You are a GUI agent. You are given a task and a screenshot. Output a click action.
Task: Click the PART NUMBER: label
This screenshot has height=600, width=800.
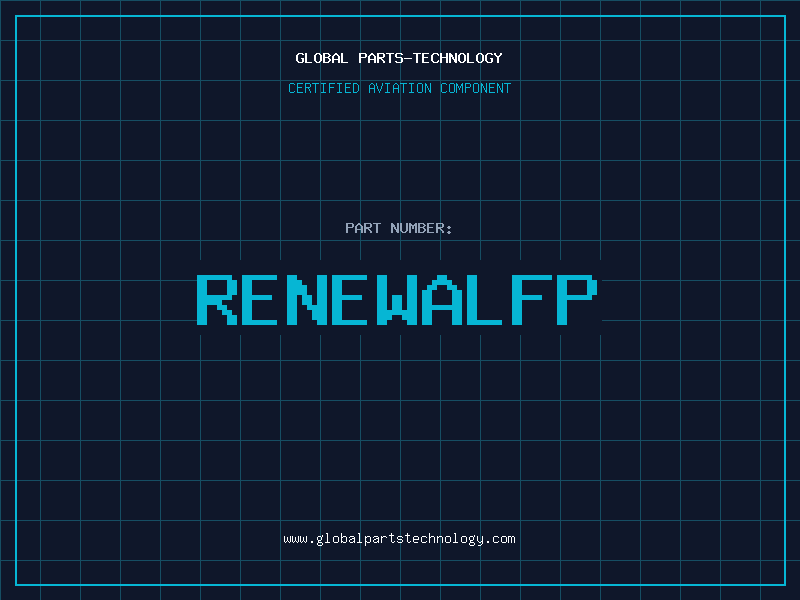(x=399, y=228)
